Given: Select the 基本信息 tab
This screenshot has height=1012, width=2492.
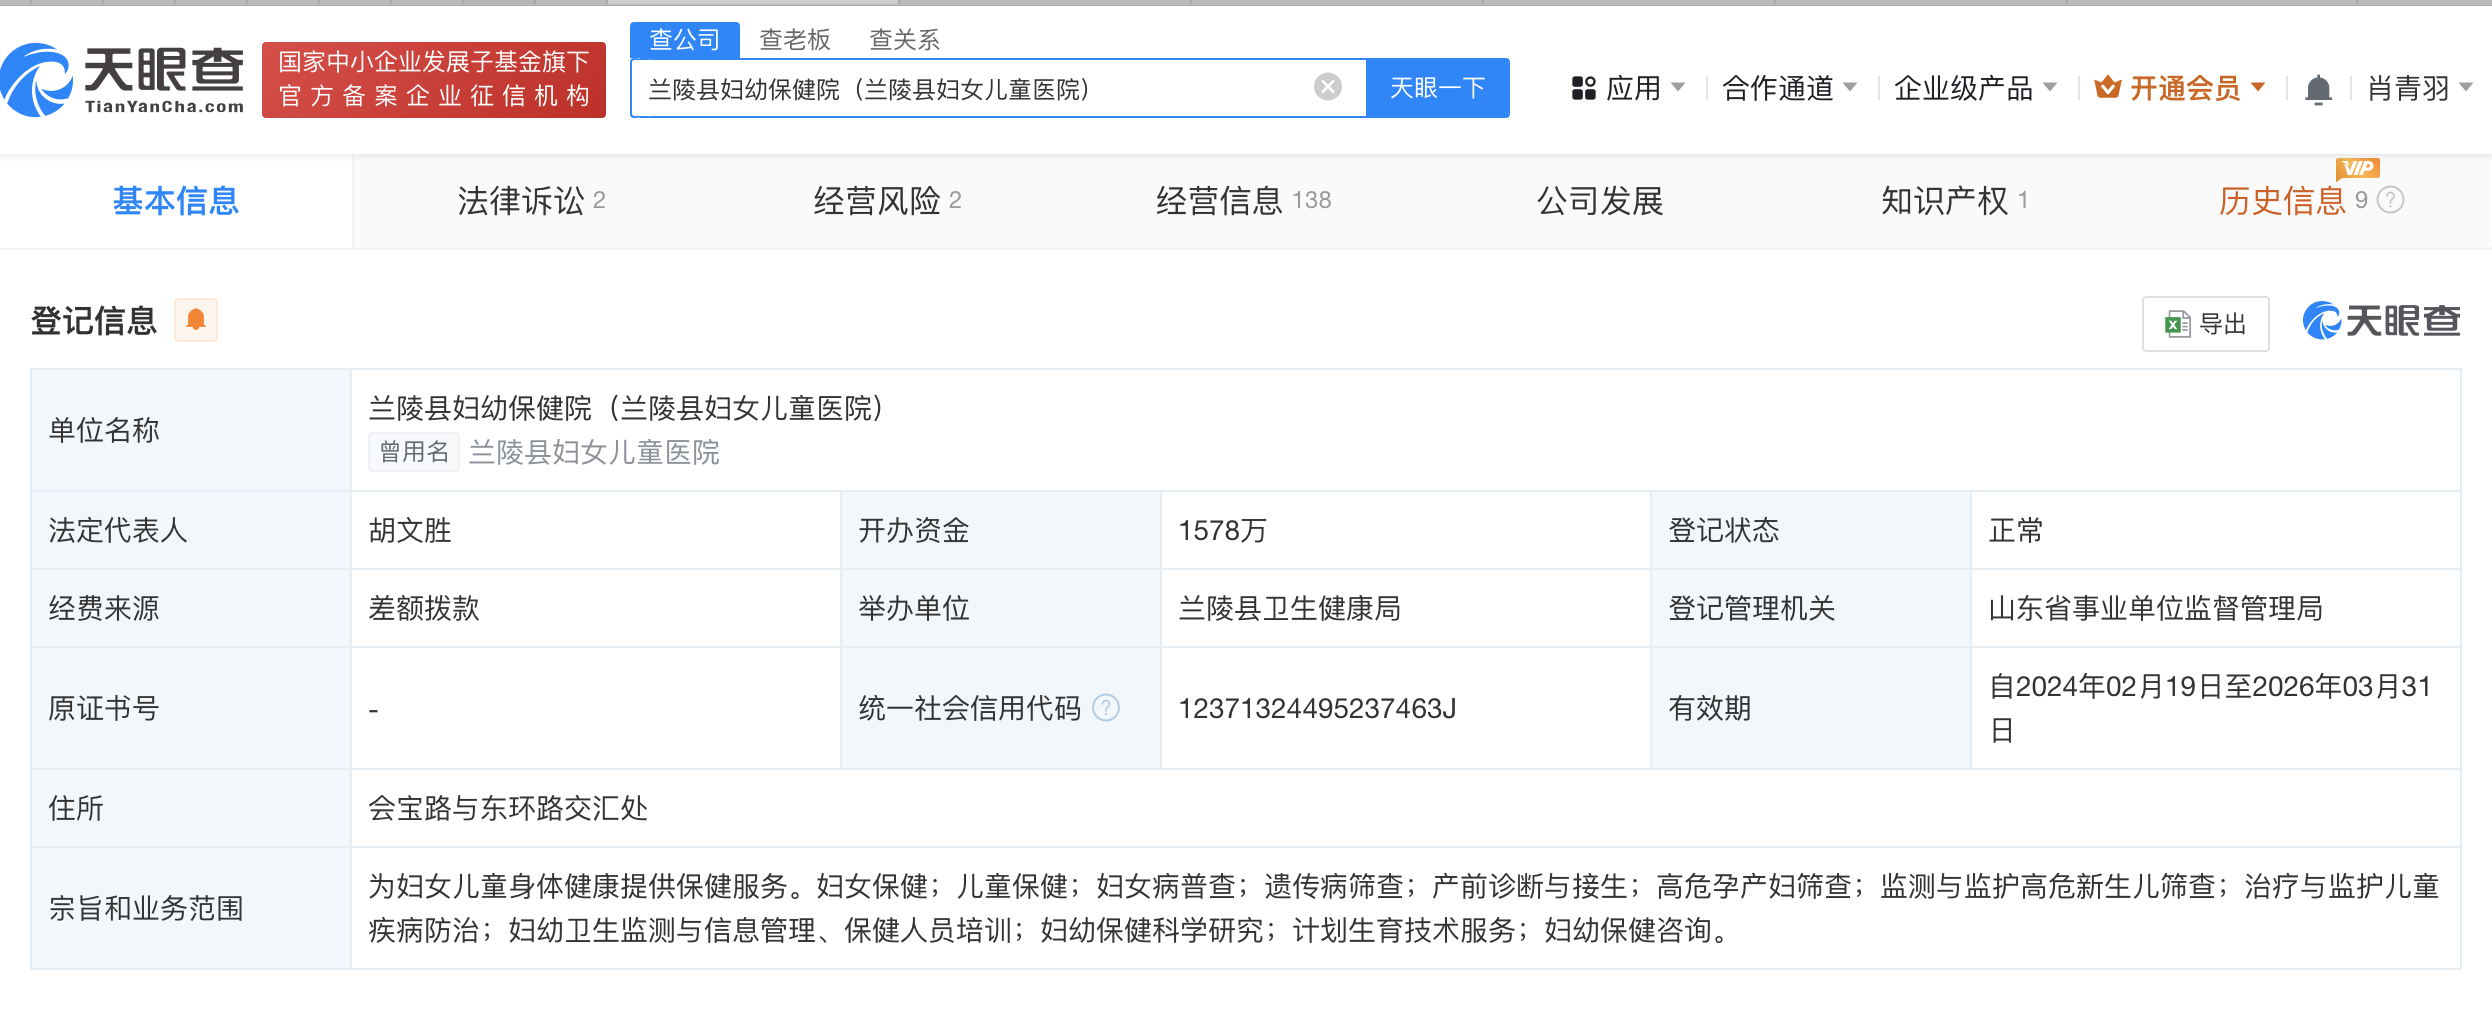Looking at the screenshot, I should point(175,201).
